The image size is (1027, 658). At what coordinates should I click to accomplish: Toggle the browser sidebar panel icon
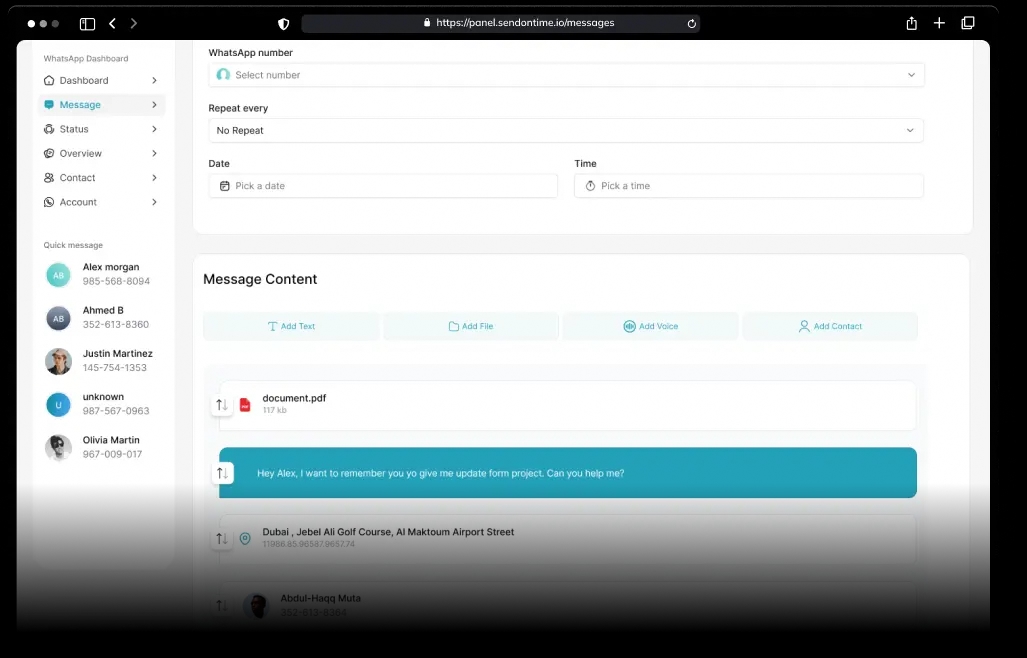click(87, 23)
